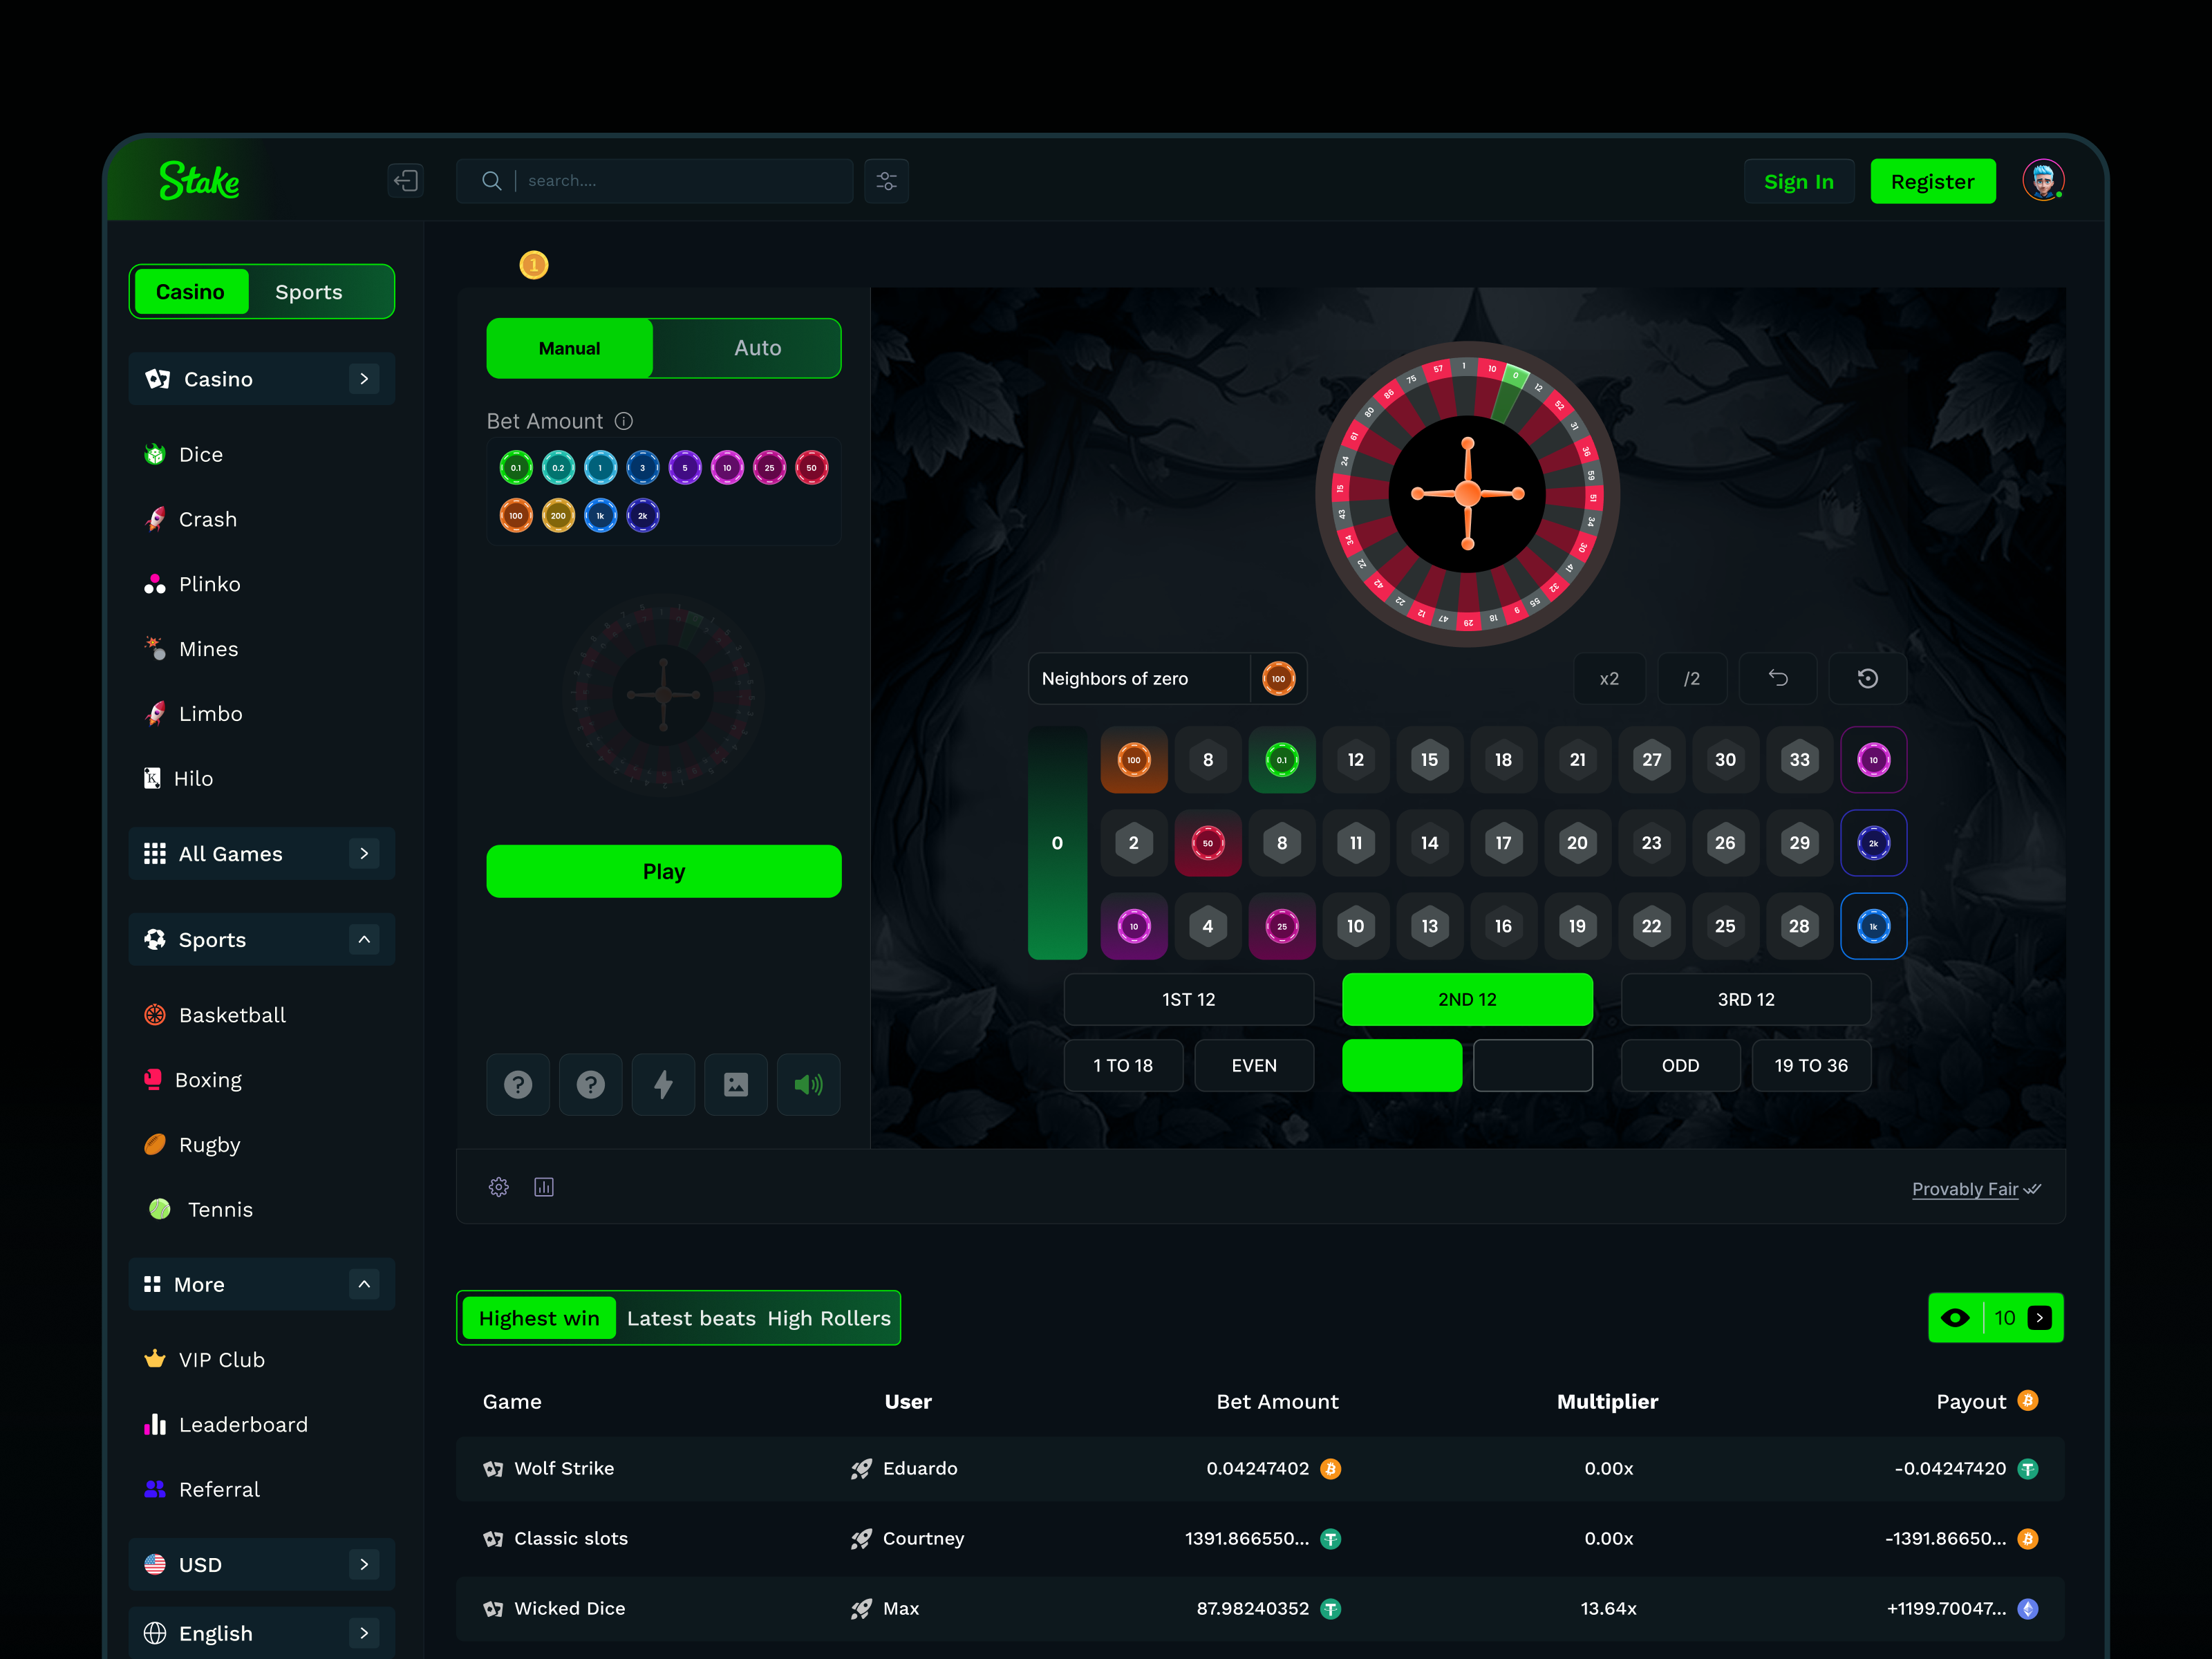Open game settings via the gear icon
This screenshot has width=2212, height=1659.
pos(498,1187)
